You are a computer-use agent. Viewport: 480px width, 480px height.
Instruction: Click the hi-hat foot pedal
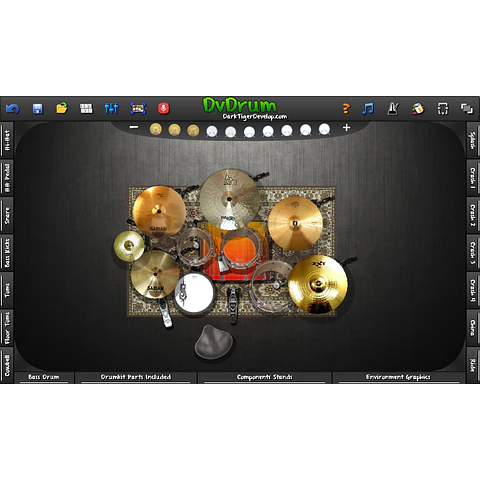[165, 313]
